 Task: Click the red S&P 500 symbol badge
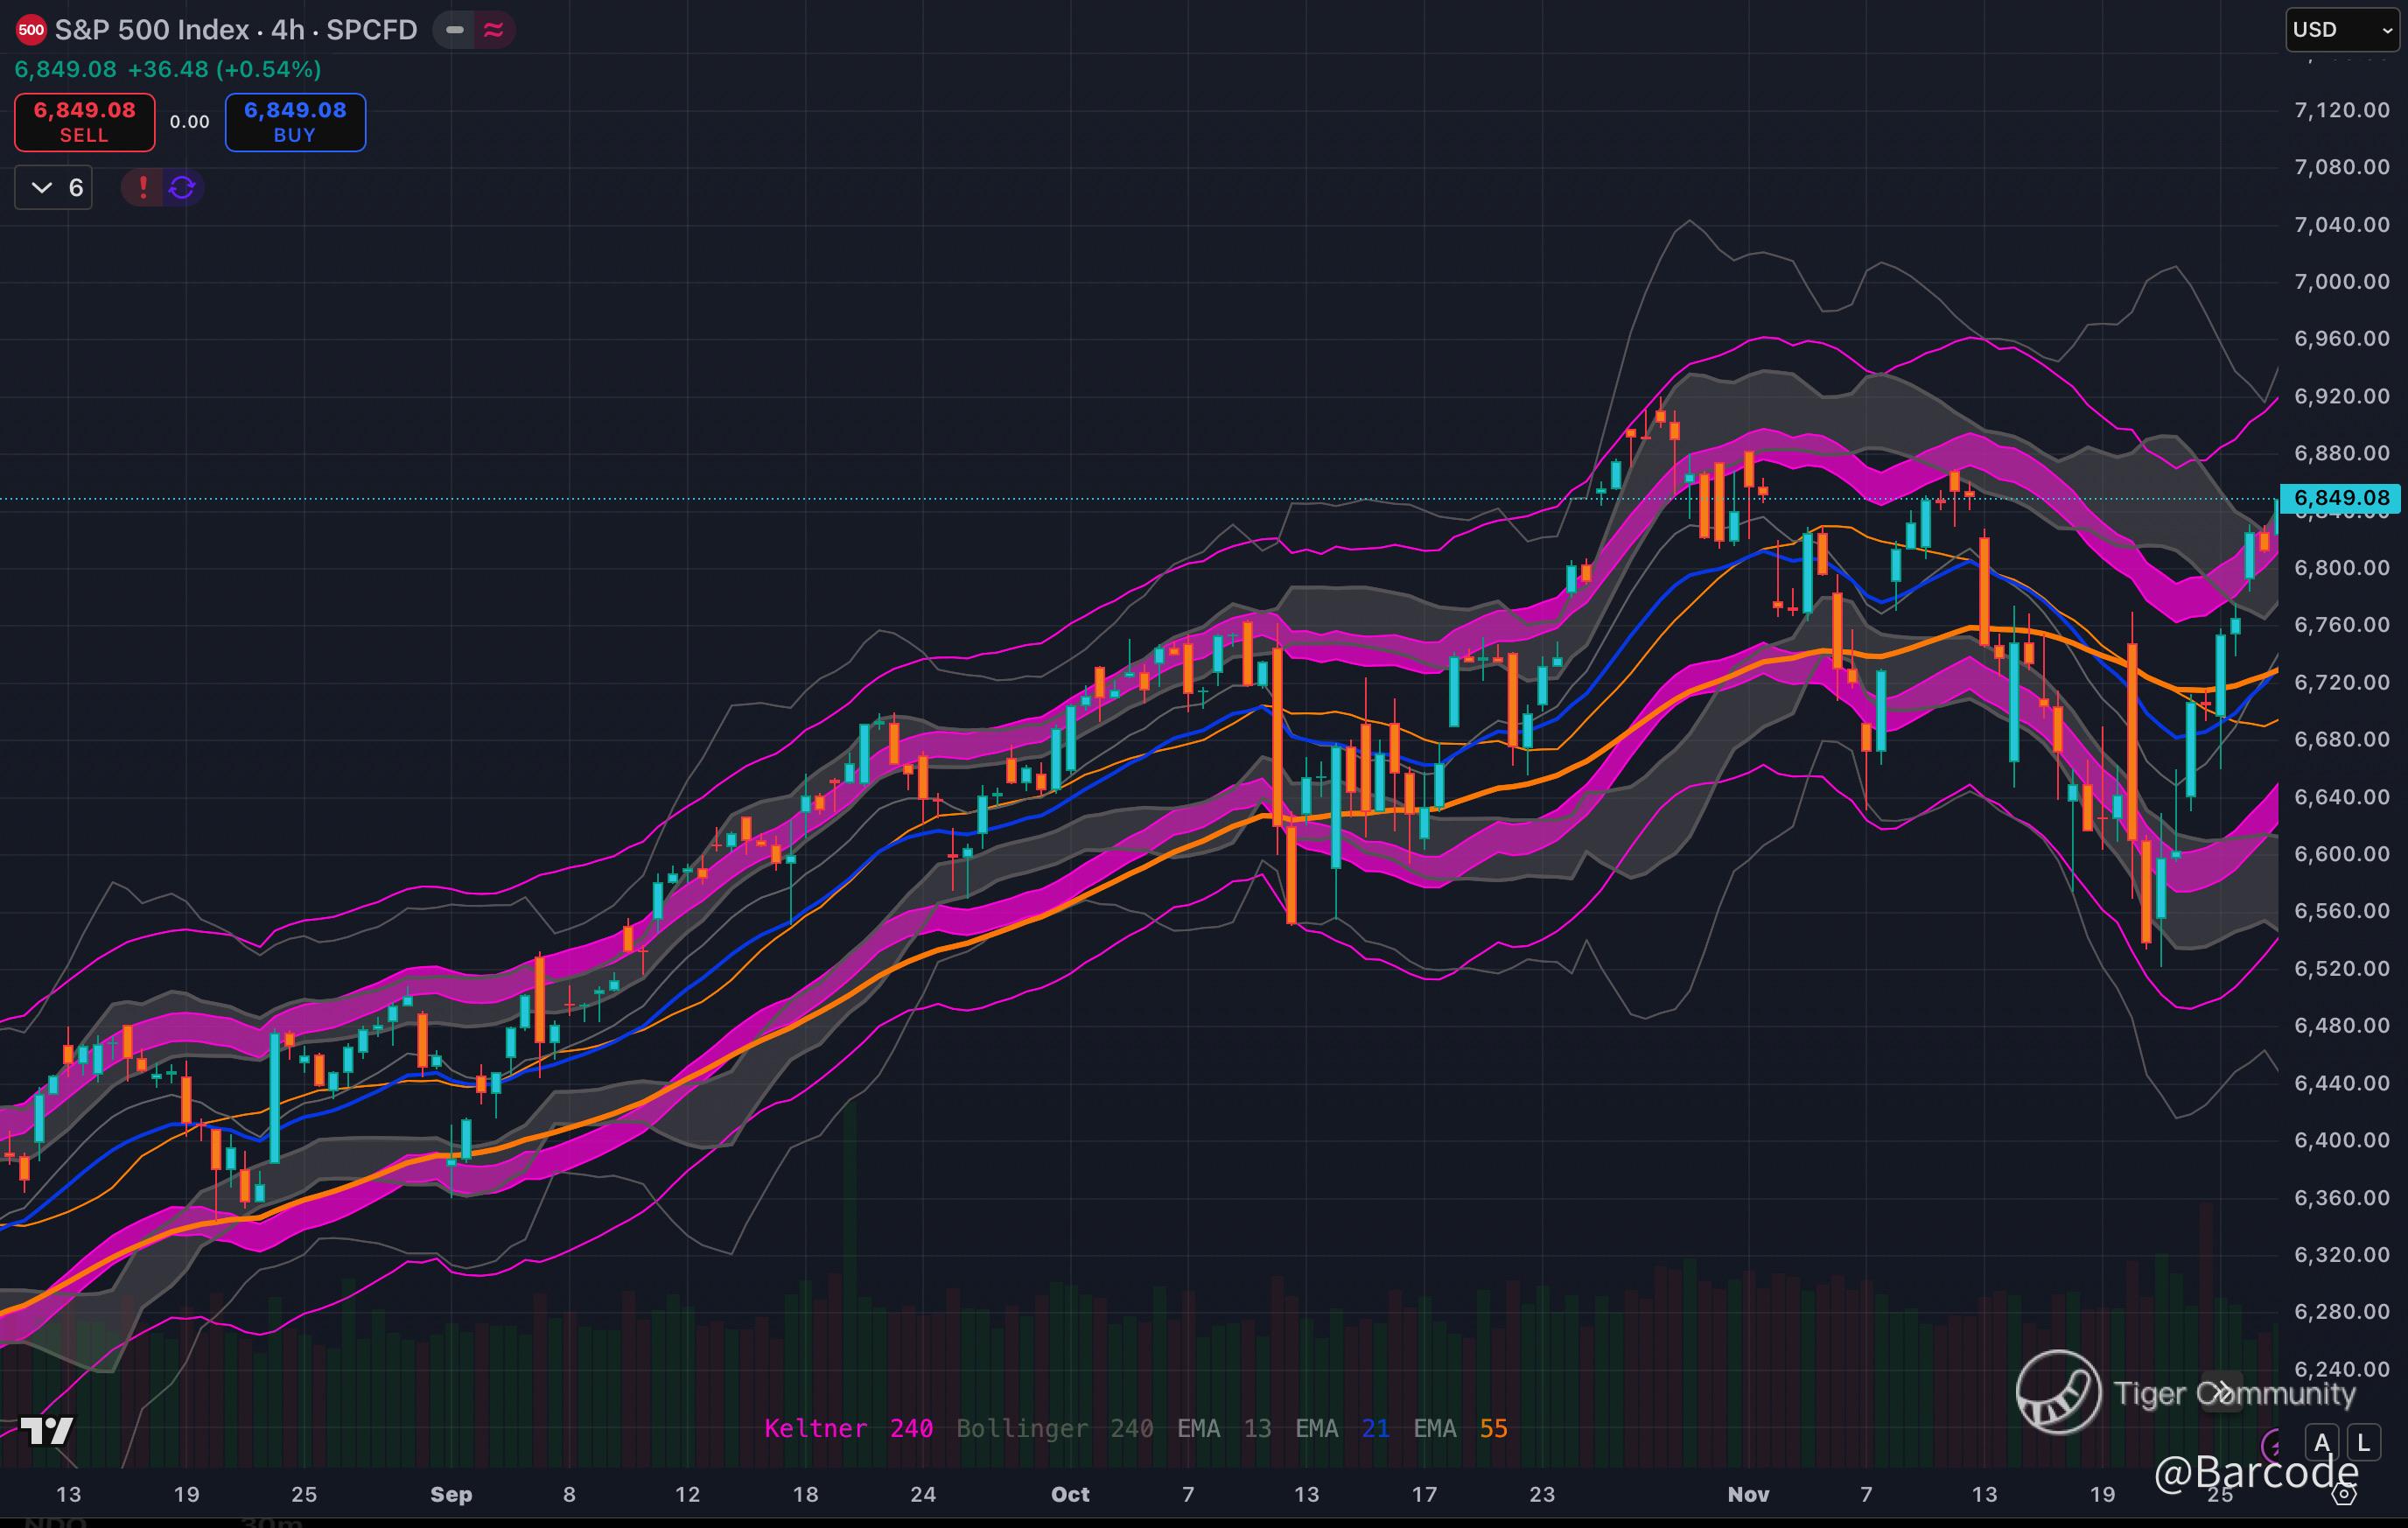31,30
